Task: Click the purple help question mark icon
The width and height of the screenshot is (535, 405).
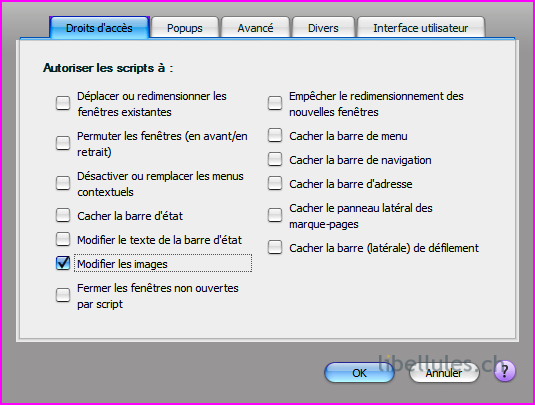Action: tap(505, 371)
